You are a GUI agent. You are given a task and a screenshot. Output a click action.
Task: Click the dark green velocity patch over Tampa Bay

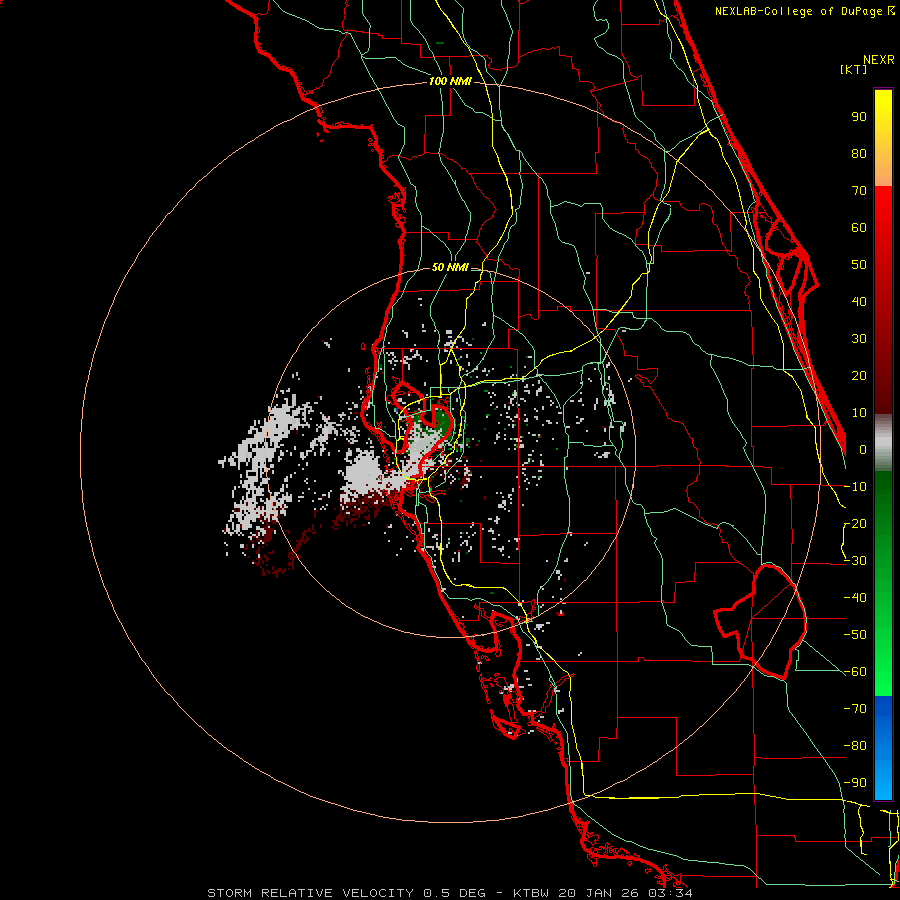[x=442, y=420]
